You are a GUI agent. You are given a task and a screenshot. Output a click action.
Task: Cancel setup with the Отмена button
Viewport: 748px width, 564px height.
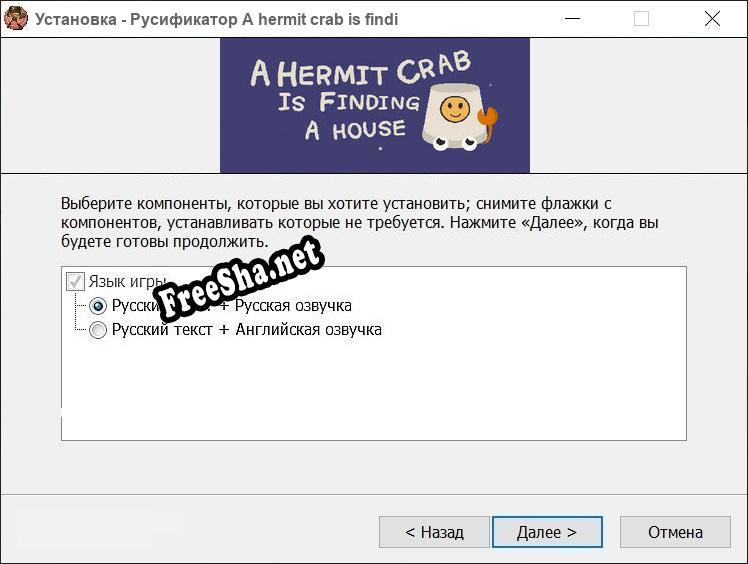[675, 532]
